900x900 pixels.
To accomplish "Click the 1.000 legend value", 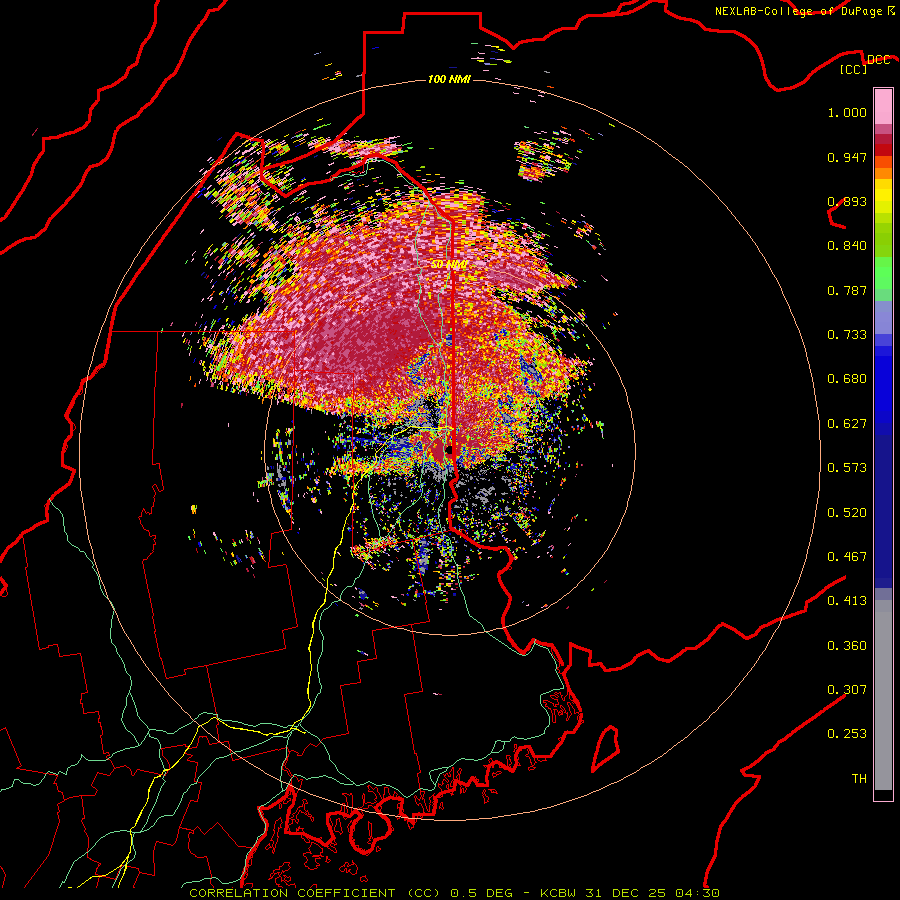I will click(x=847, y=112).
